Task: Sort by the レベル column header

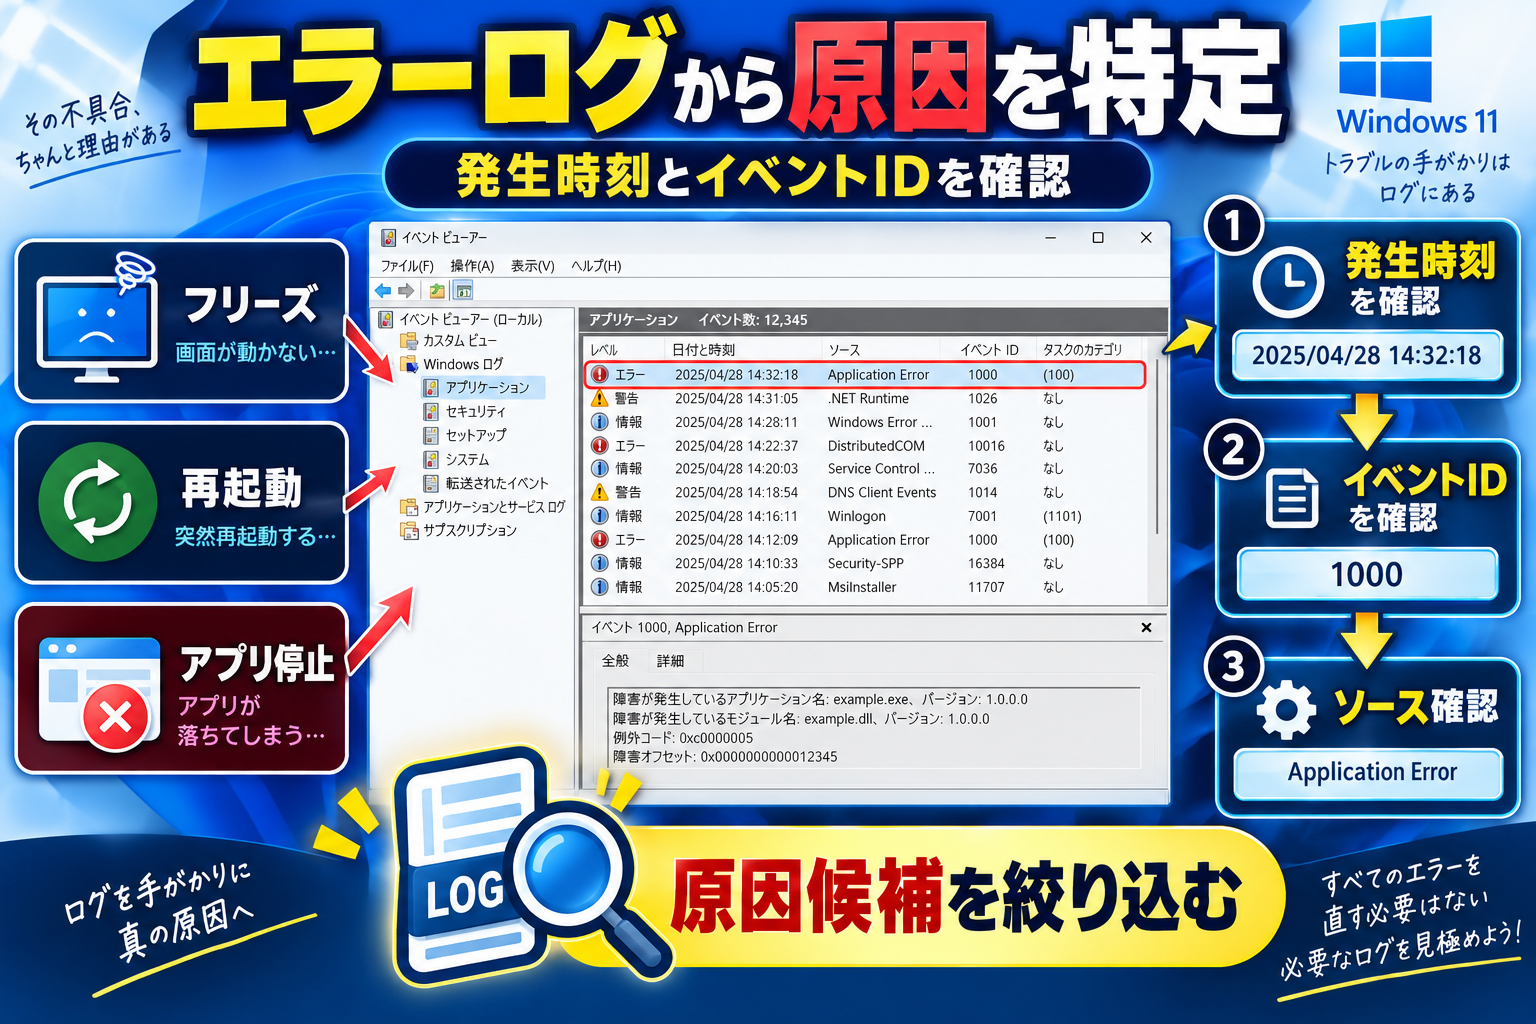Action: (x=604, y=350)
